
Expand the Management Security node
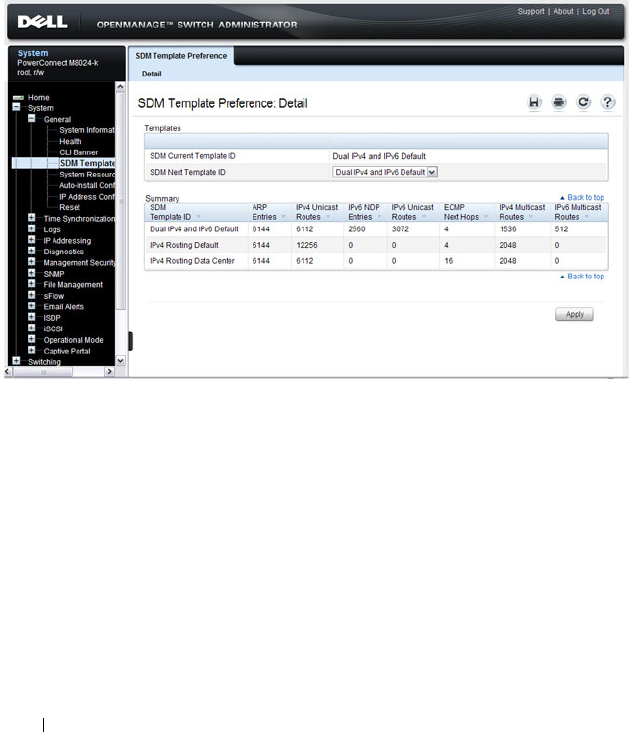point(32,262)
